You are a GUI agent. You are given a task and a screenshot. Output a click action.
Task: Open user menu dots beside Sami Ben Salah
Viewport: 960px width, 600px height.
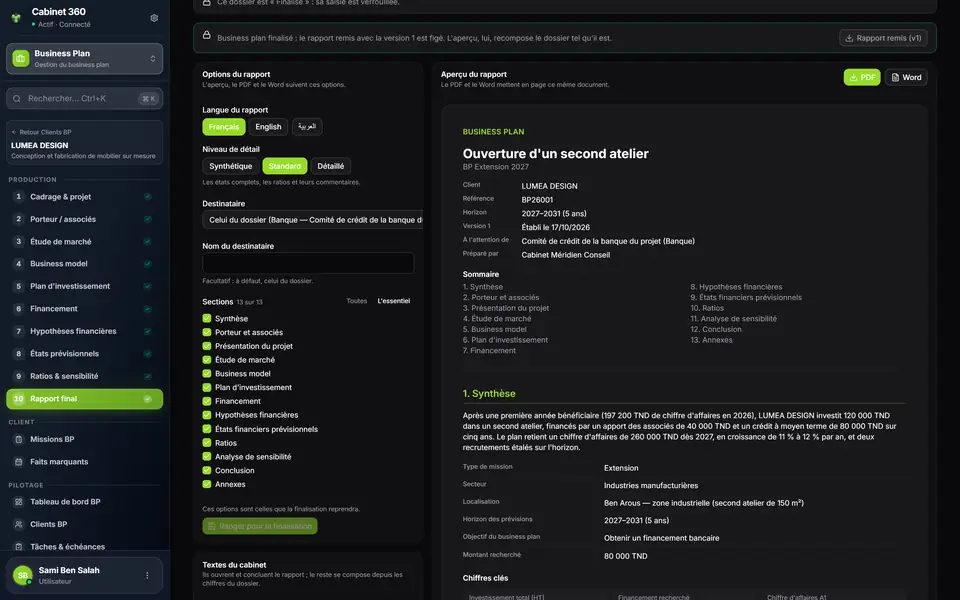(147, 575)
